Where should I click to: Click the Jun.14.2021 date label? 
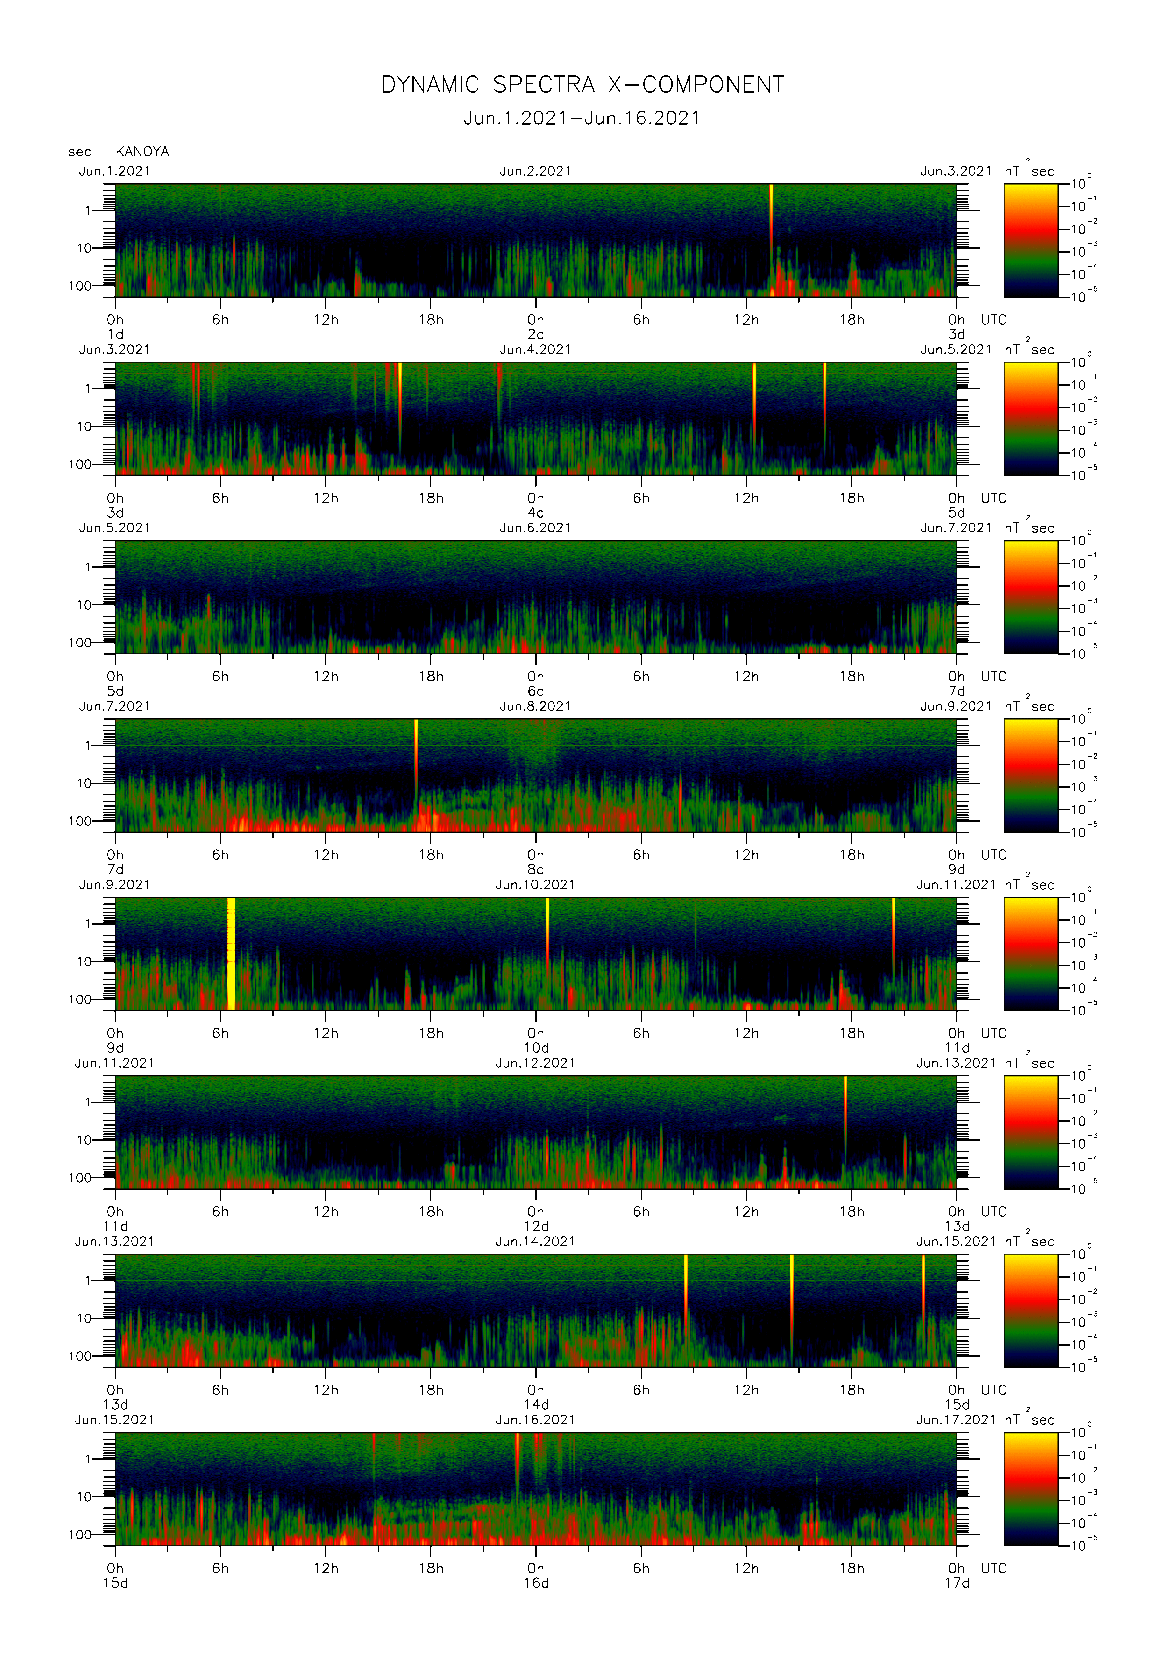pyautogui.click(x=536, y=1241)
